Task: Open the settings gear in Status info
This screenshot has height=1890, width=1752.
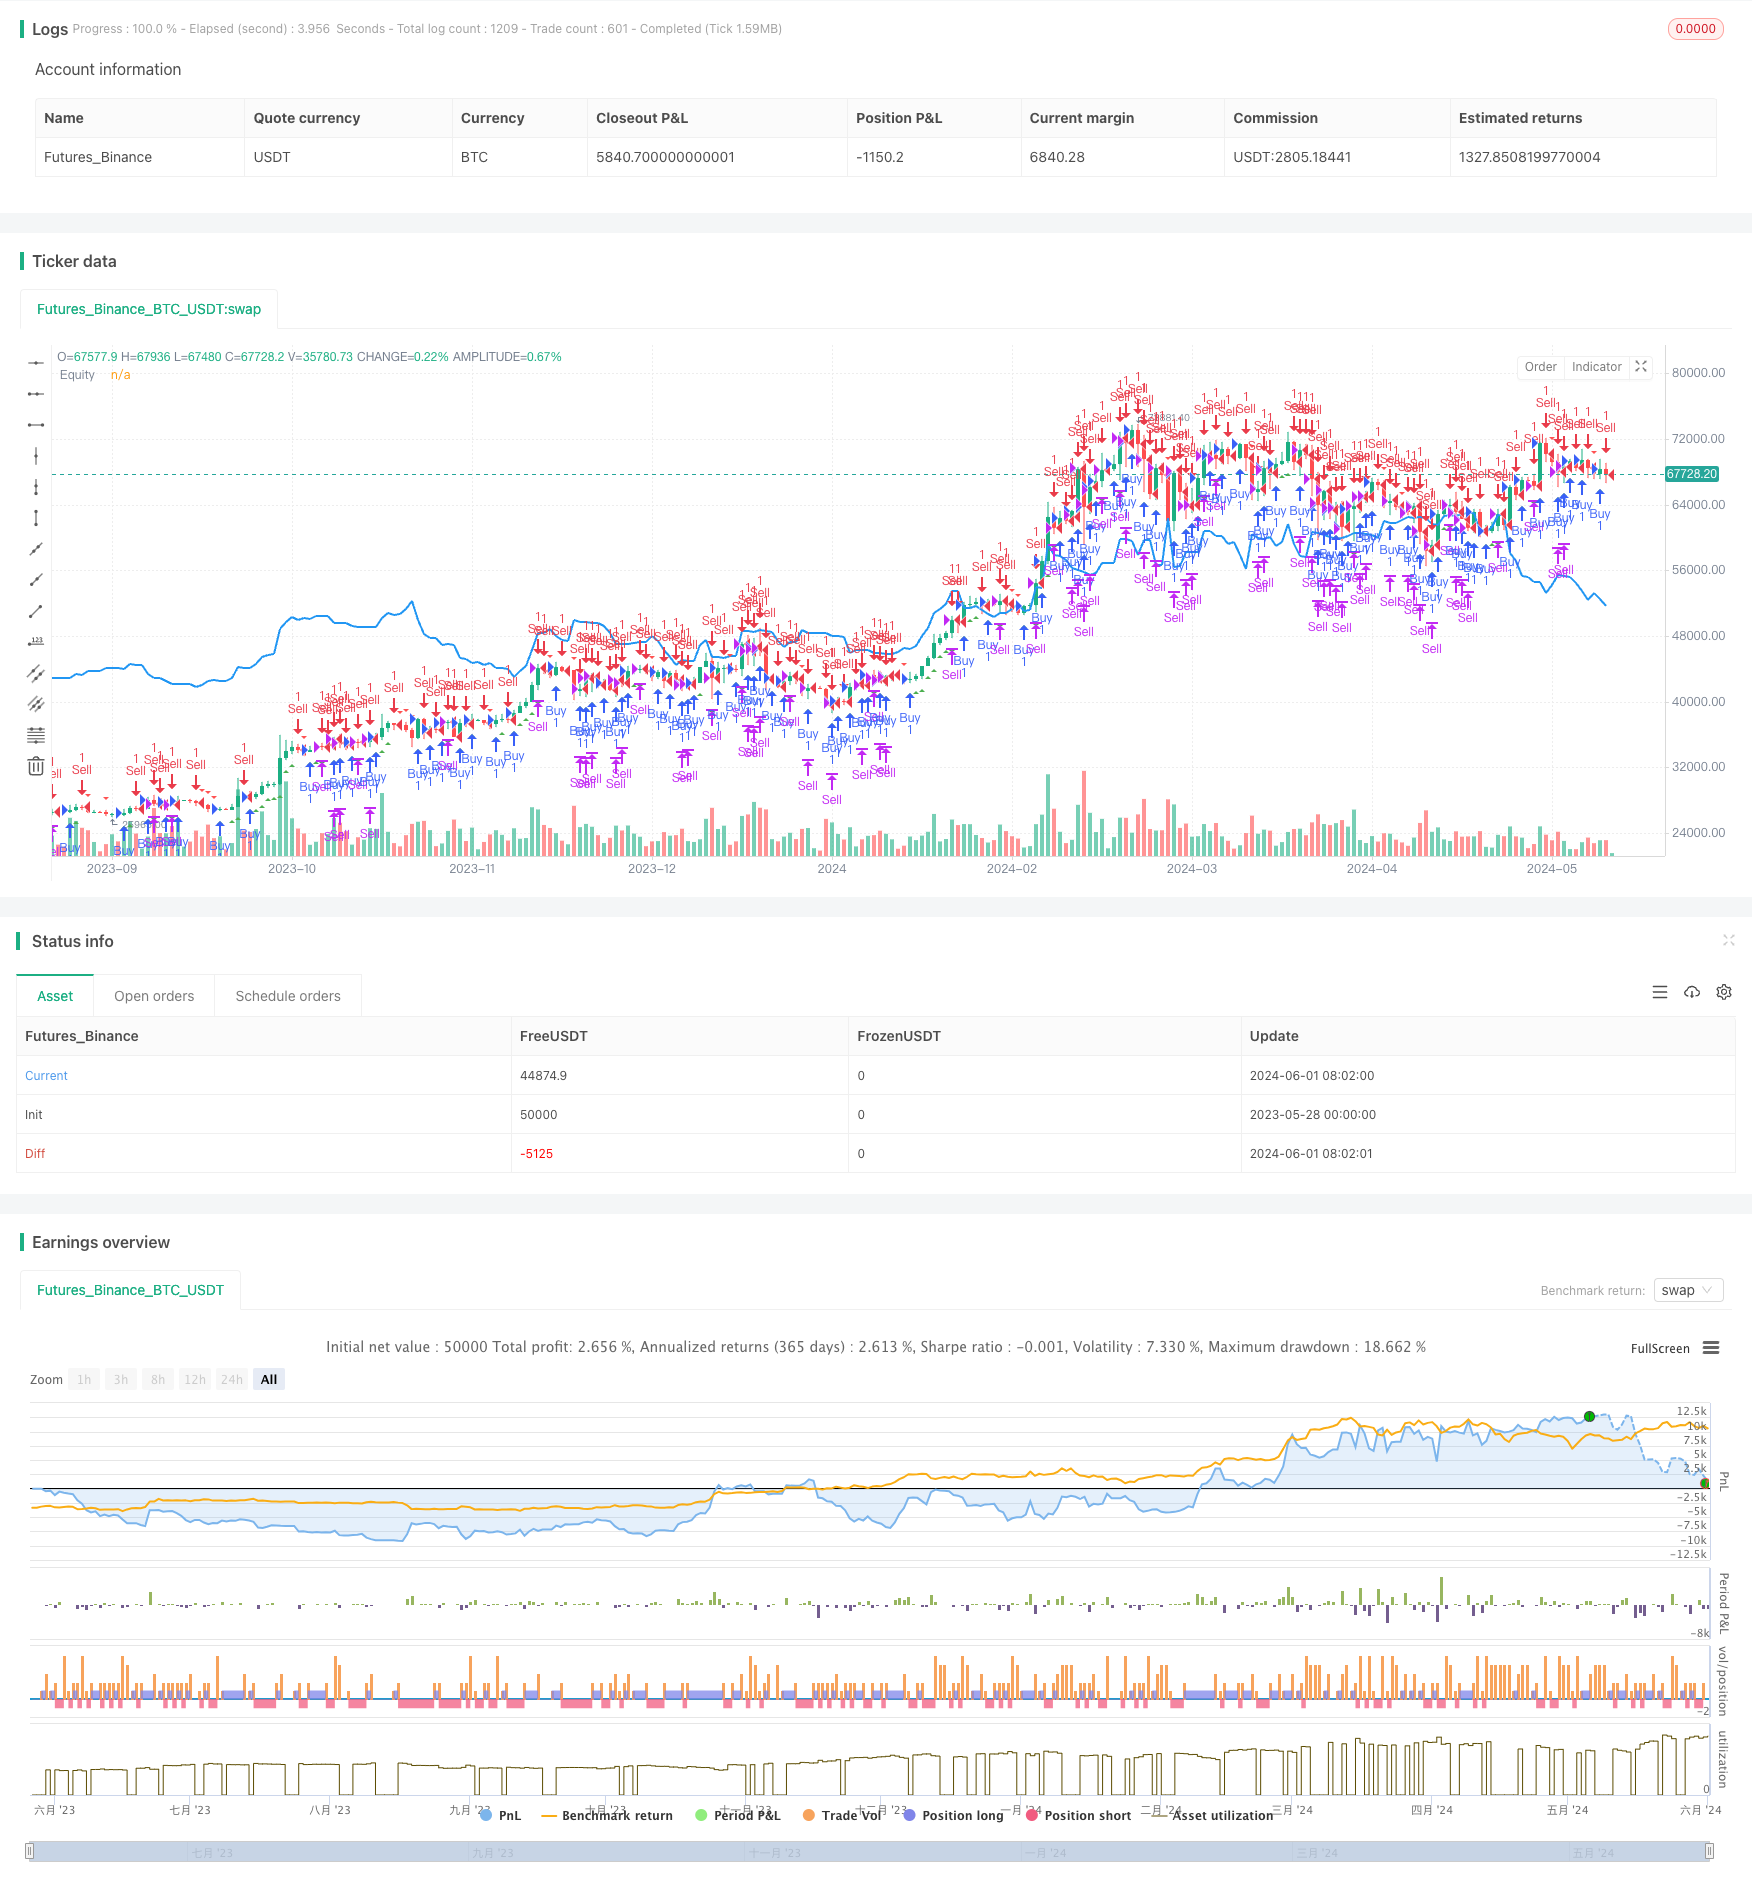Action: (1724, 992)
